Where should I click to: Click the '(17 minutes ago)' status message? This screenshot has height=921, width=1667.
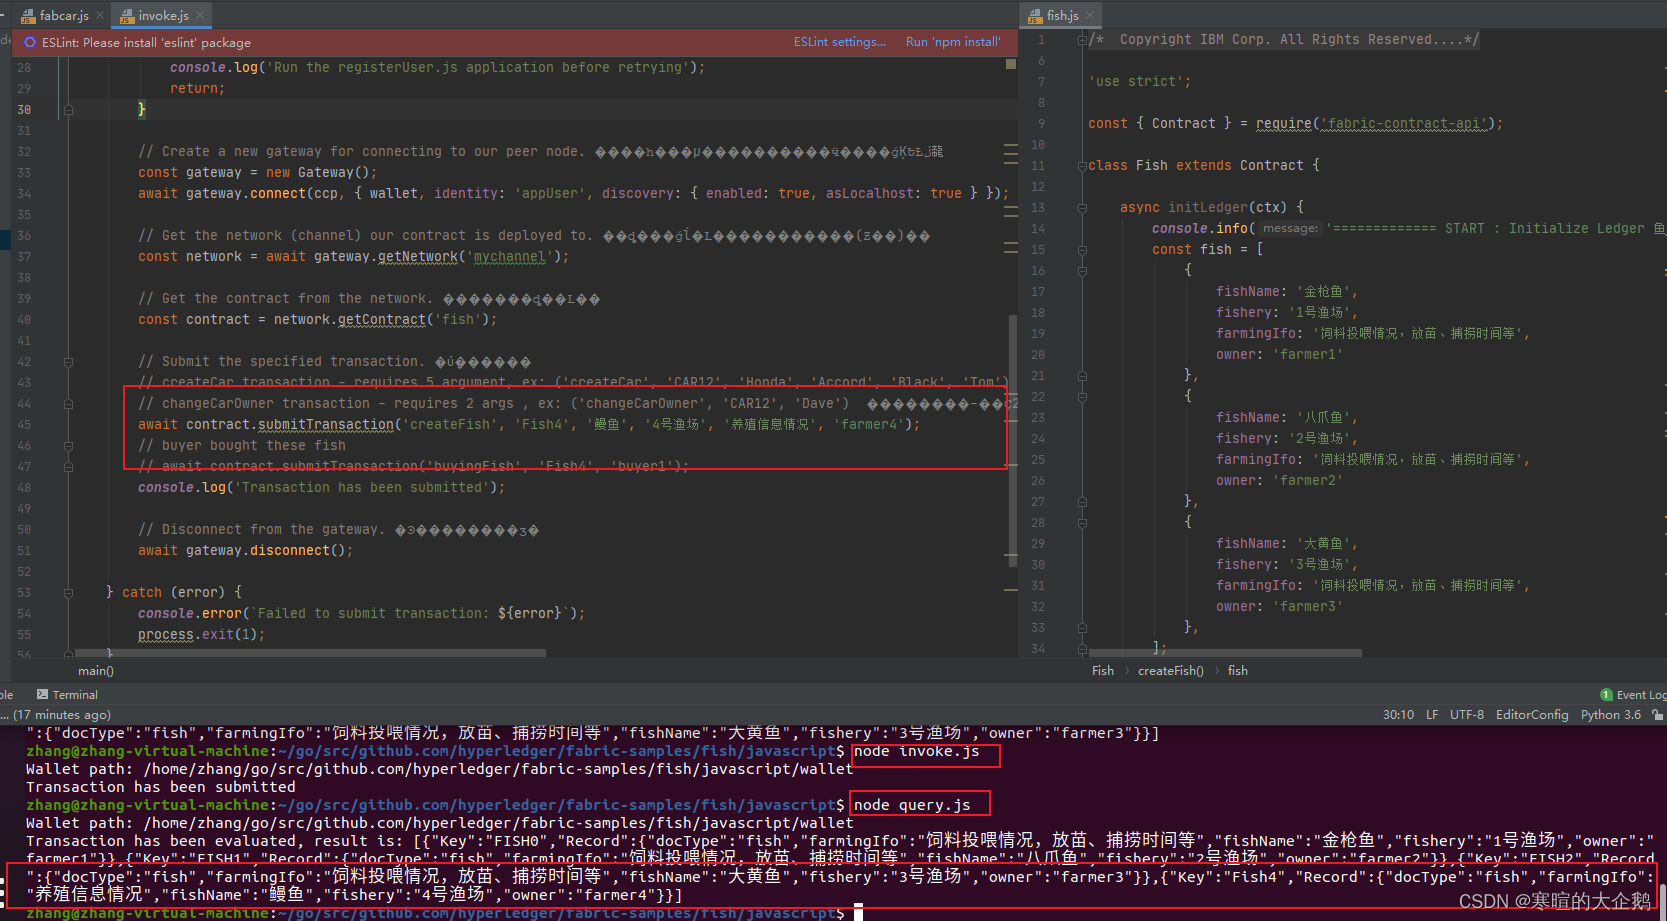pyautogui.click(x=62, y=715)
